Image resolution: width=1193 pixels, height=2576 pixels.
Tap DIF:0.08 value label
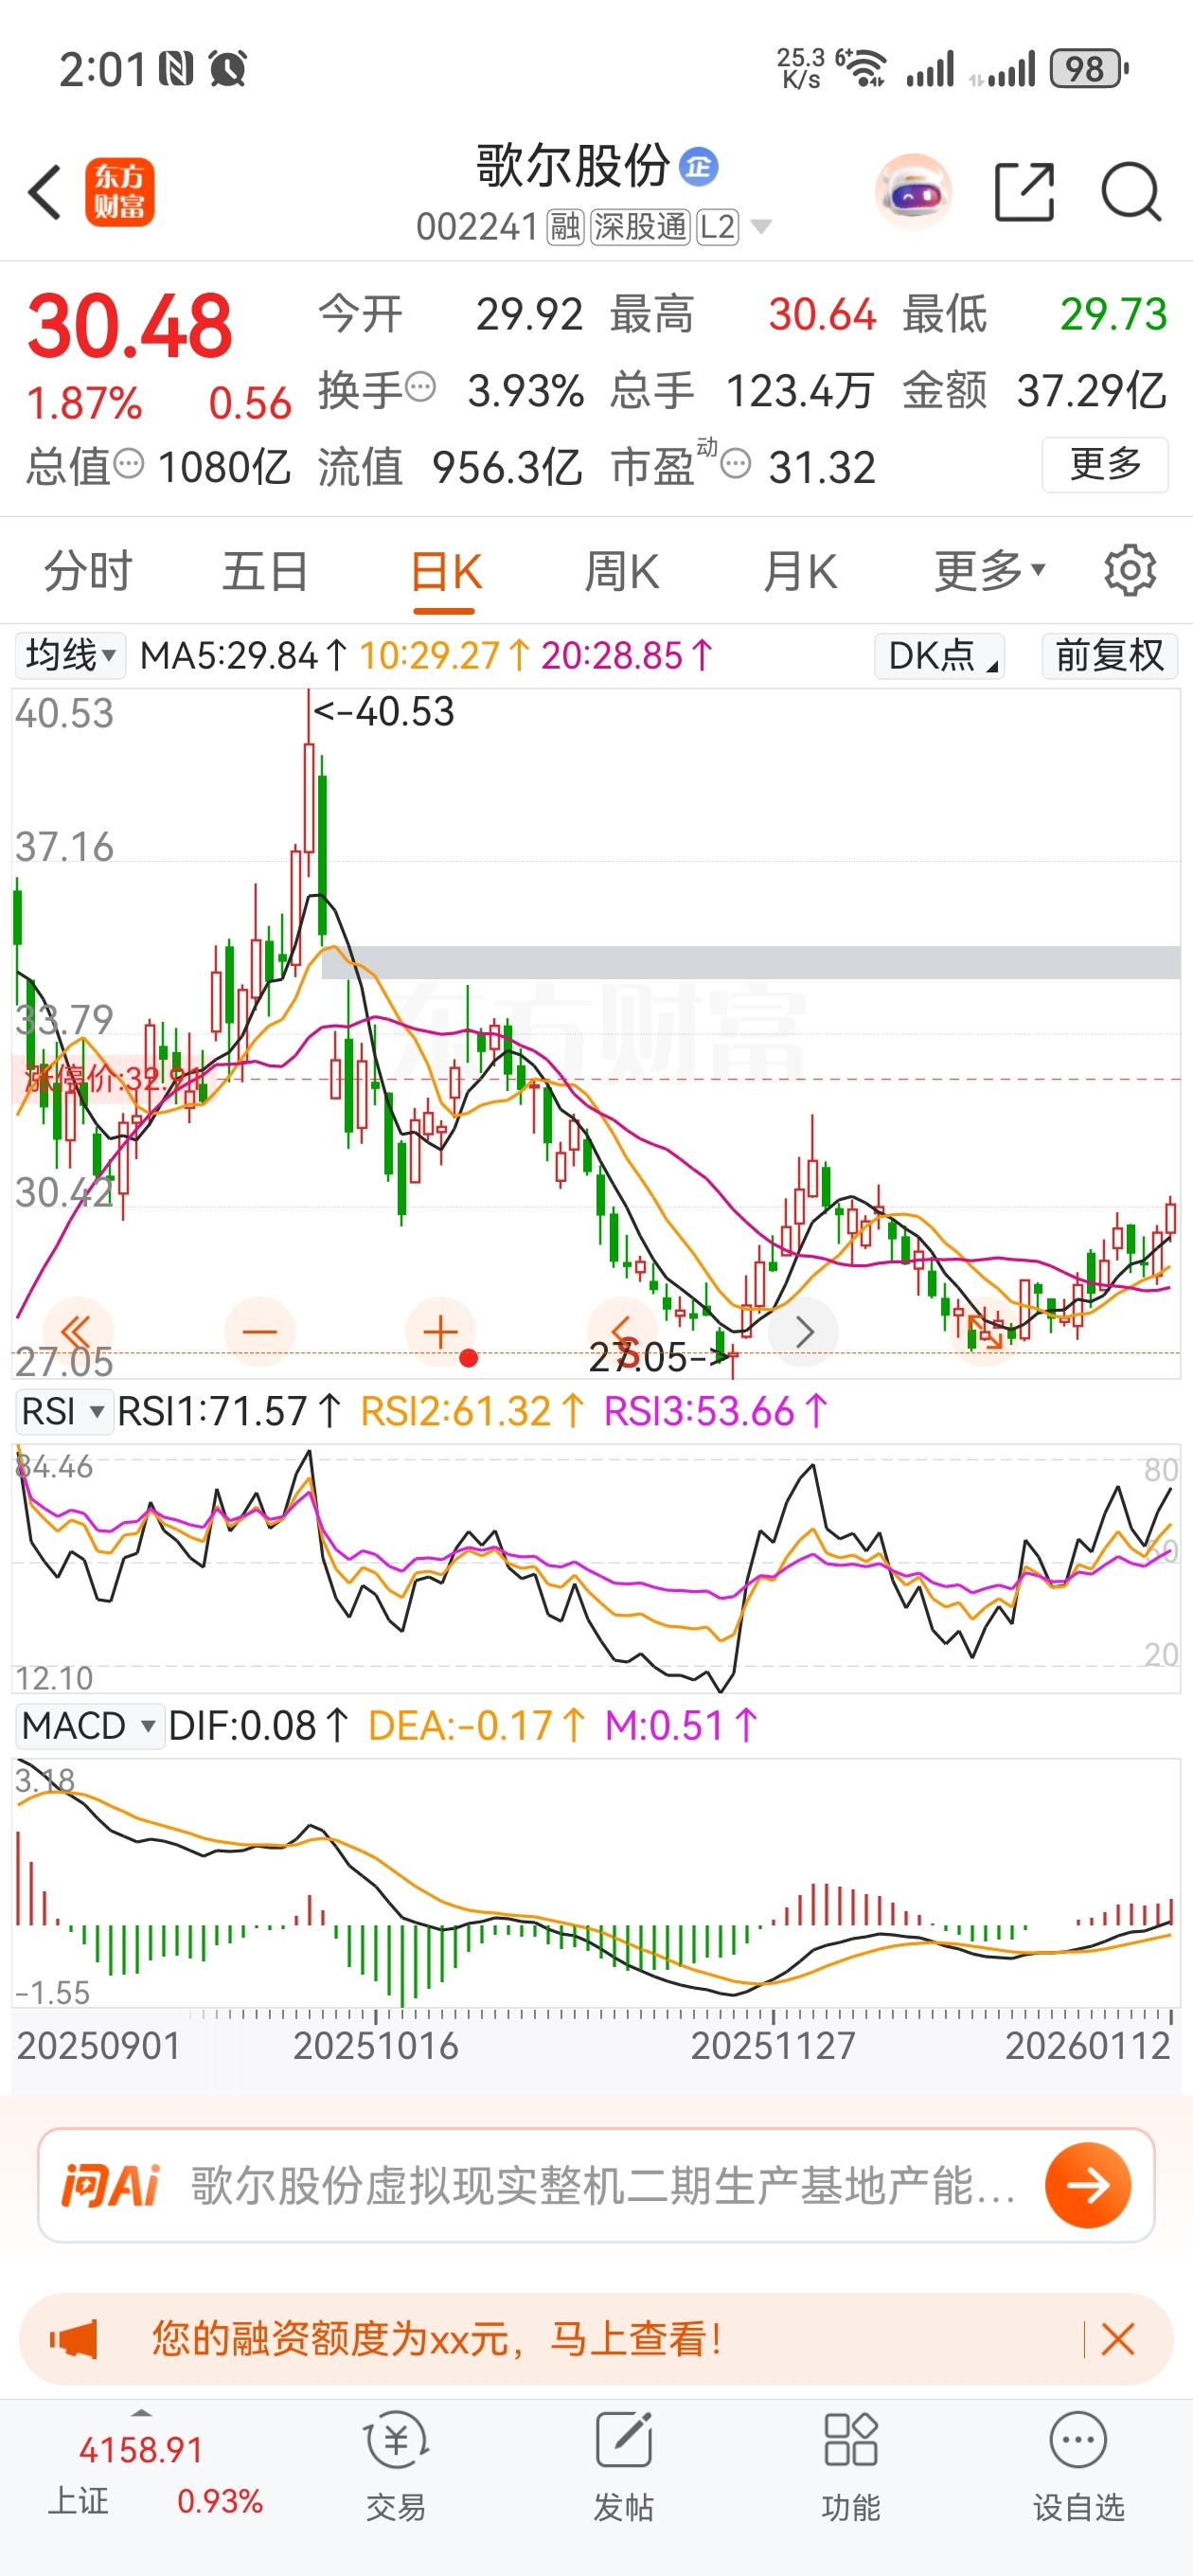pyautogui.click(x=258, y=1725)
